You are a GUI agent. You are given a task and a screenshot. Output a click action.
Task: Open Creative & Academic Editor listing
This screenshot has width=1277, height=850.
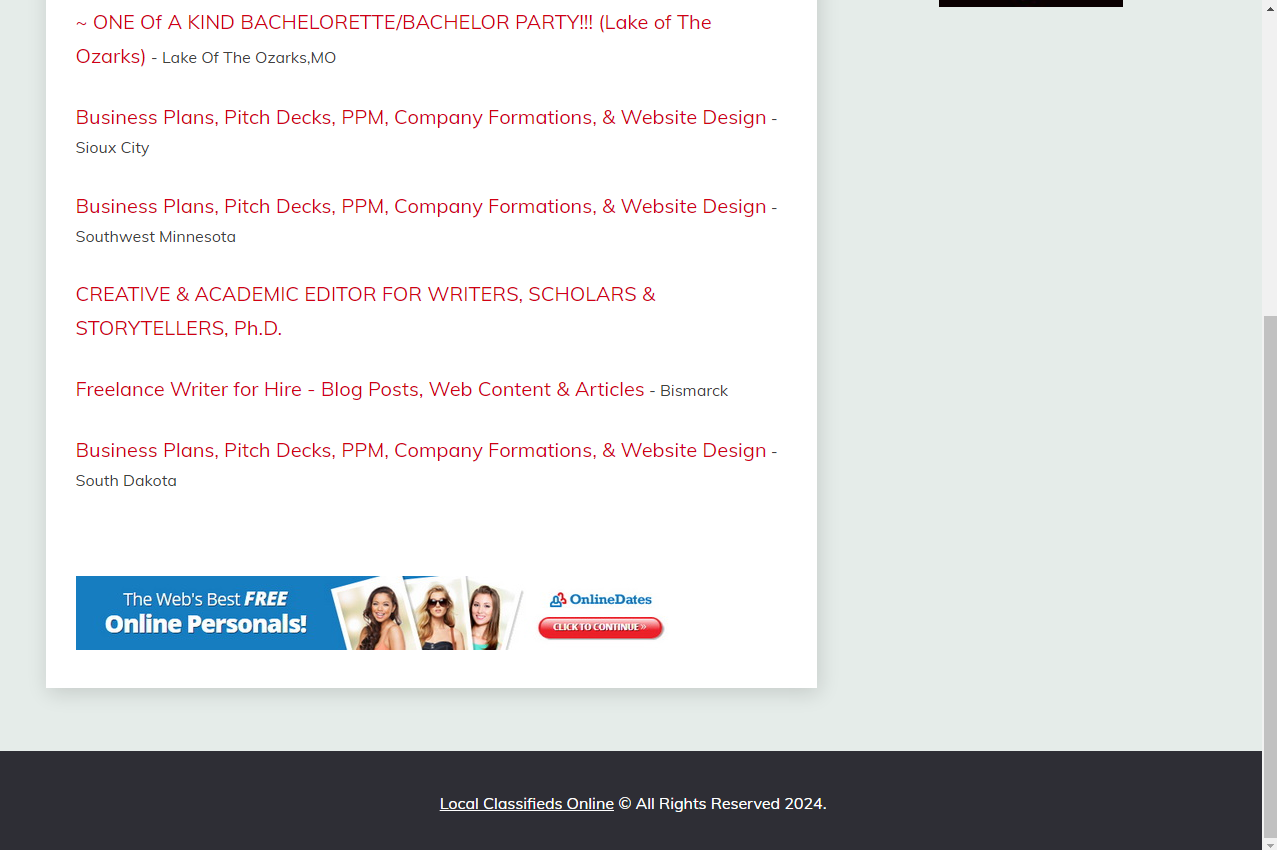(x=366, y=311)
